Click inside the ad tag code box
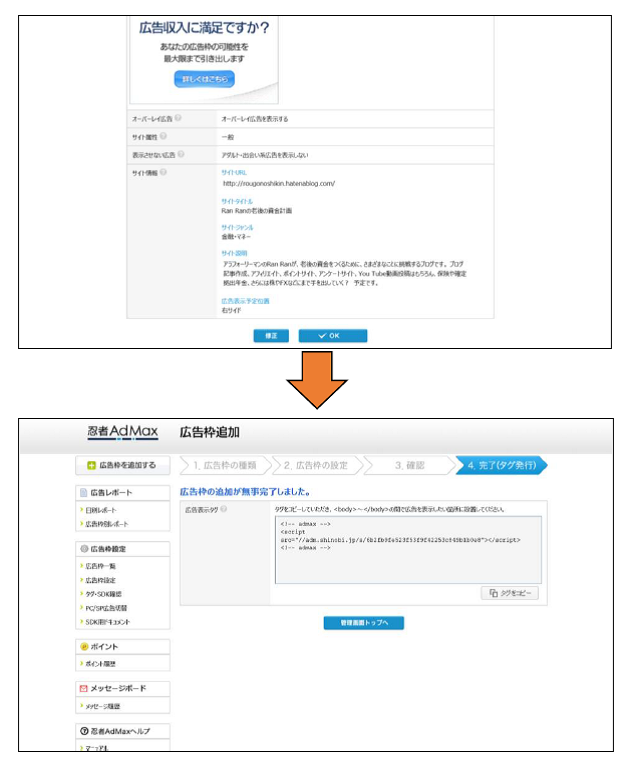This screenshot has height=777, width=636. pyautogui.click(x=408, y=550)
